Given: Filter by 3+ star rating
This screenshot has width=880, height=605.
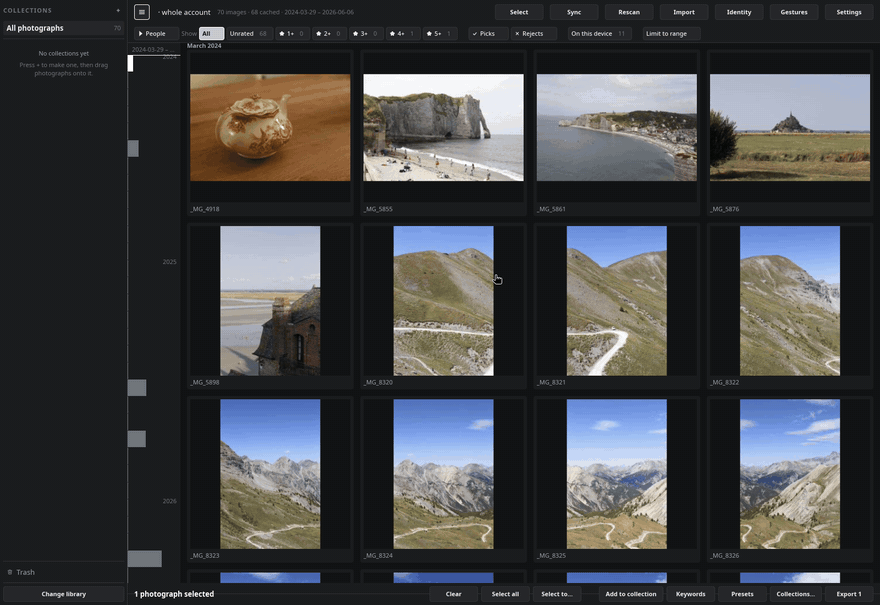Looking at the screenshot, I should click(x=365, y=34).
